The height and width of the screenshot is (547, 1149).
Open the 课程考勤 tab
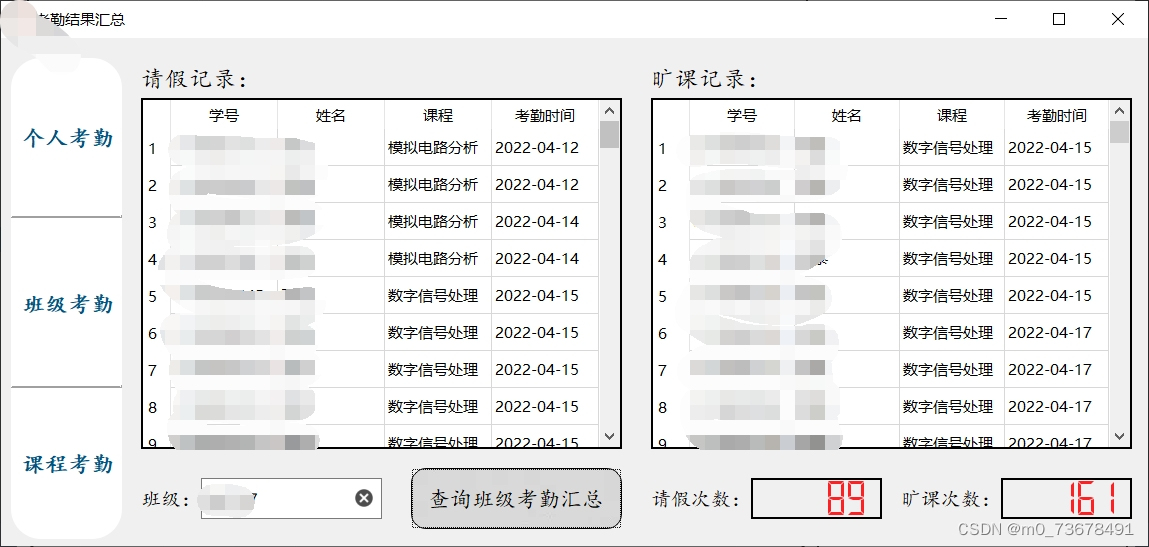(67, 464)
